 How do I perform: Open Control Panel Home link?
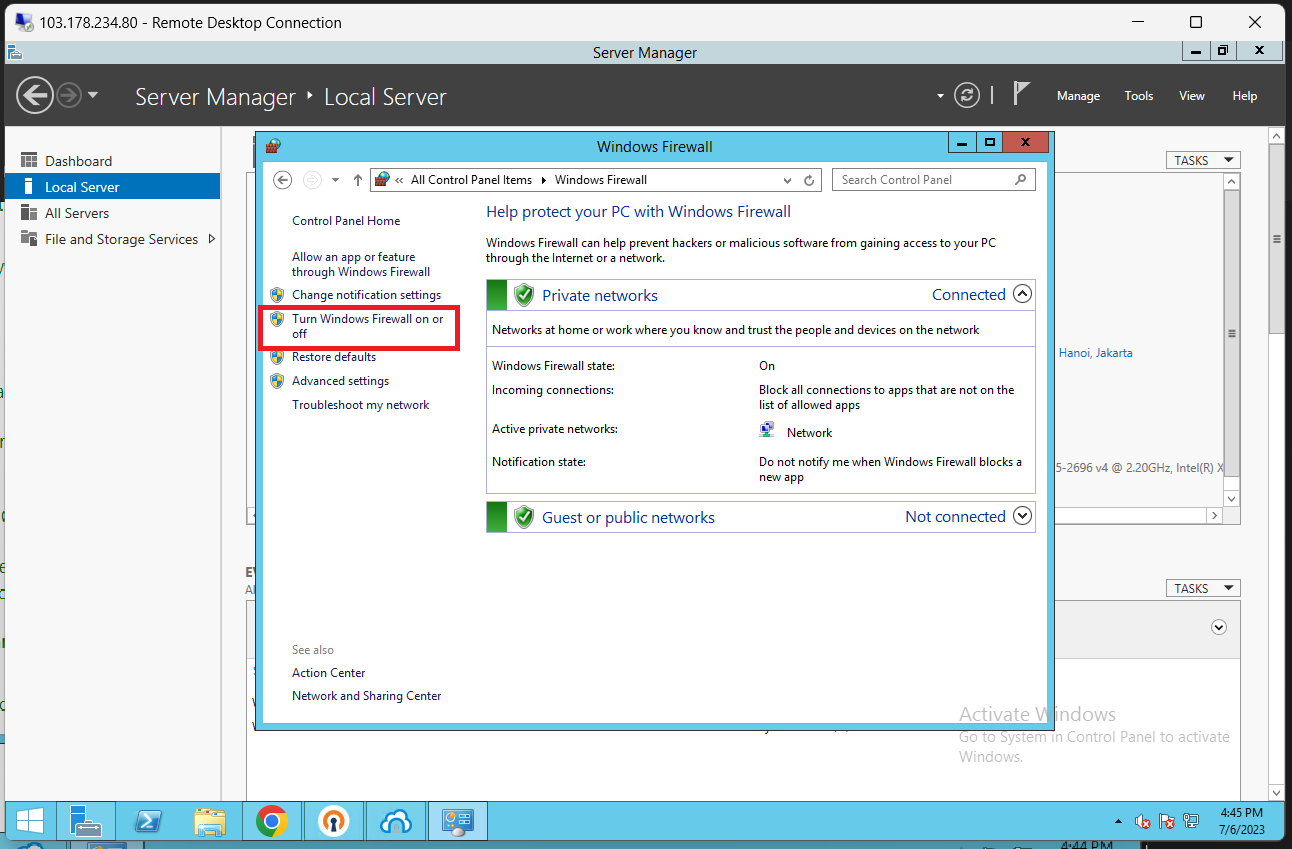[x=346, y=221]
